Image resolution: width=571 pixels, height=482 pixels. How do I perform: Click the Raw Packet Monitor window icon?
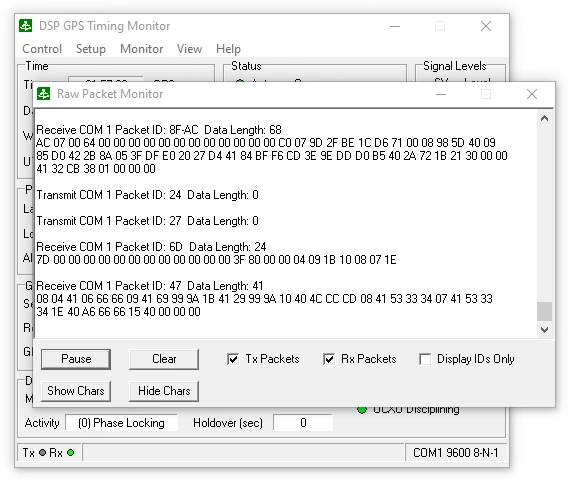pos(44,94)
